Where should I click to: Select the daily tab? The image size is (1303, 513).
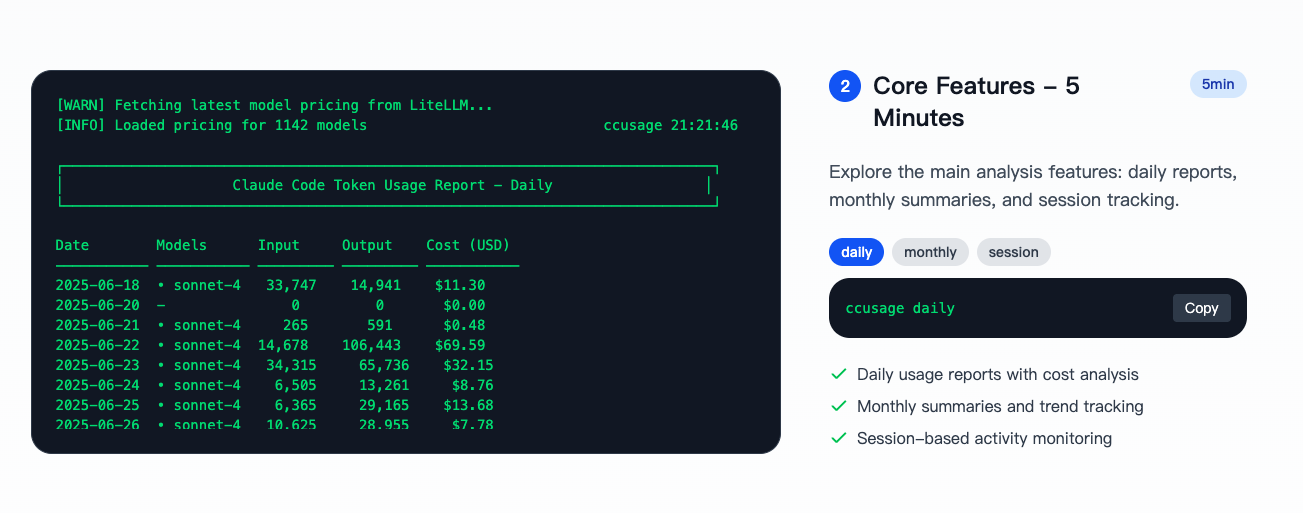[856, 252]
